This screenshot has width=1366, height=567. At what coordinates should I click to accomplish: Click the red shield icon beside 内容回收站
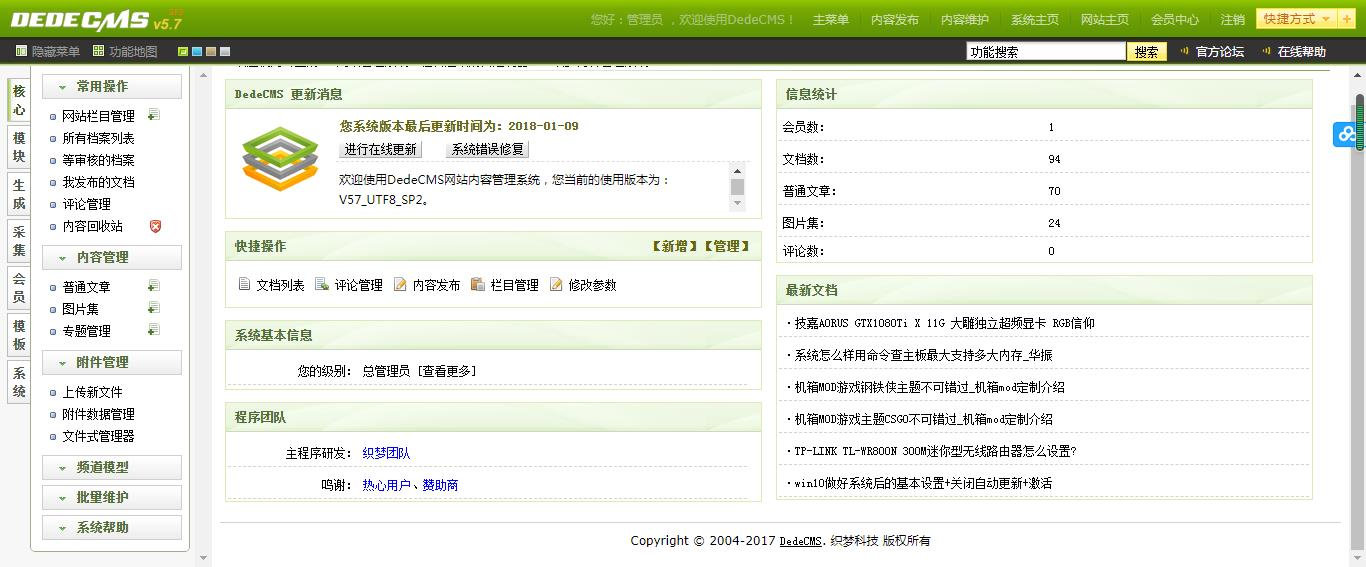(x=155, y=226)
